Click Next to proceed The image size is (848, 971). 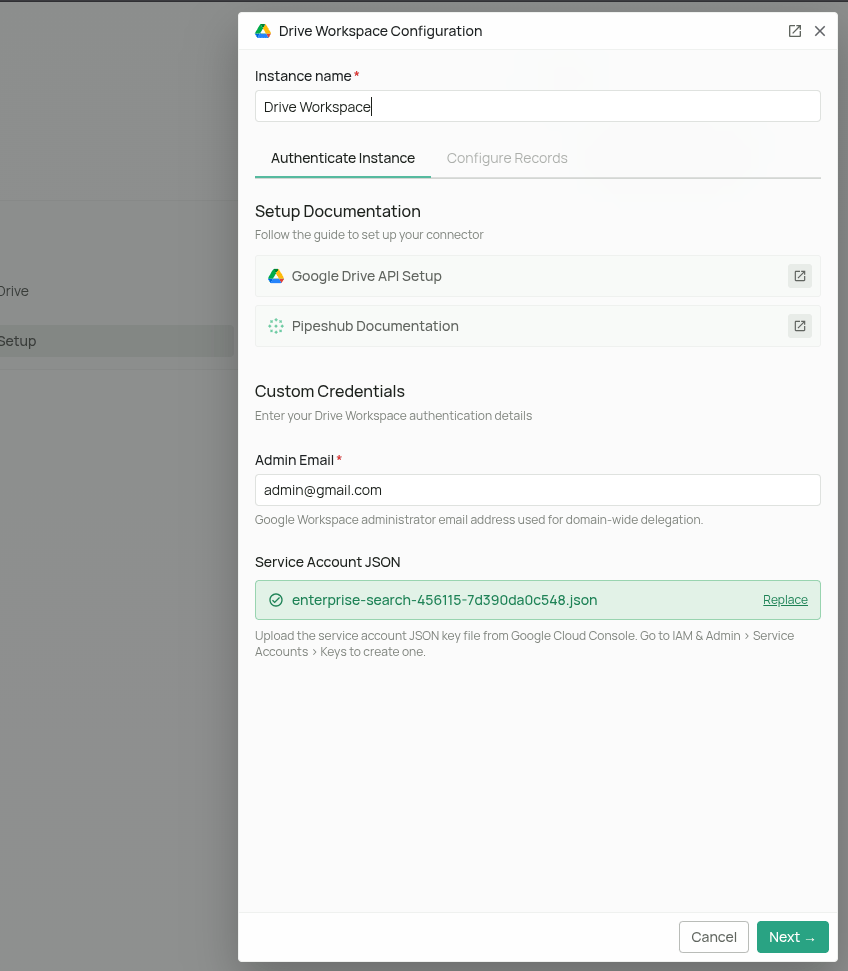pyautogui.click(x=792, y=937)
